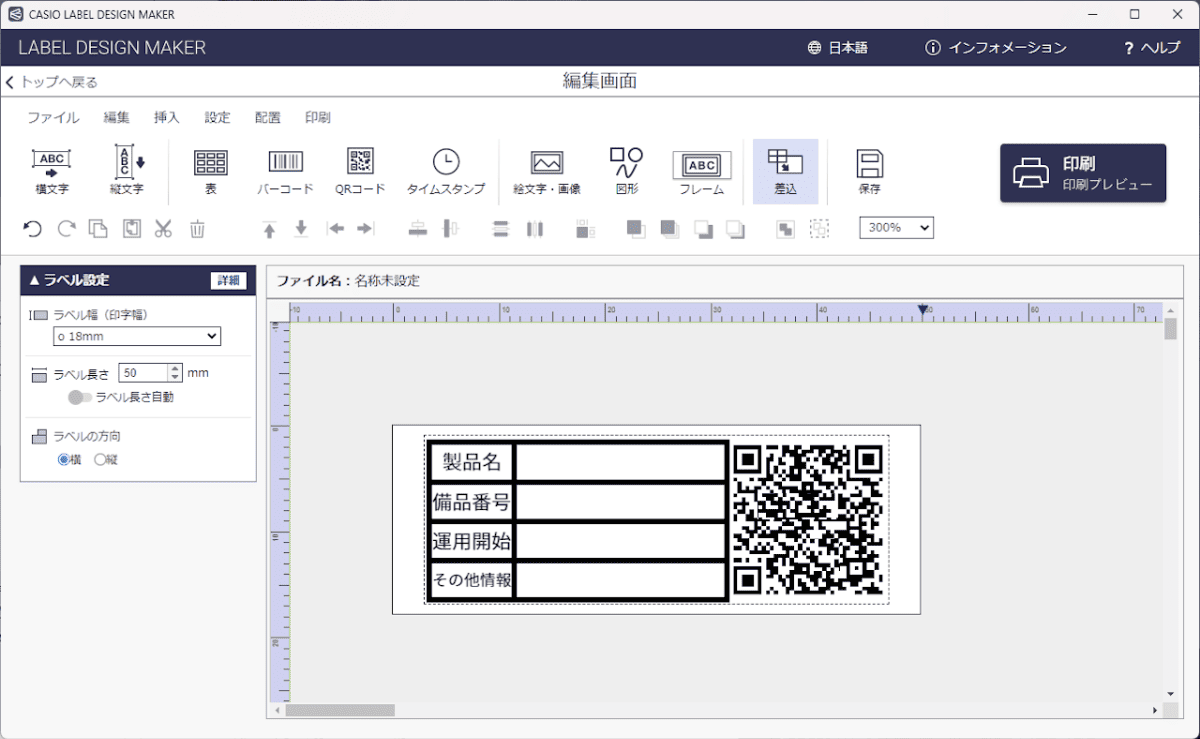Click the 印刷 print preview button

pos(1083,173)
